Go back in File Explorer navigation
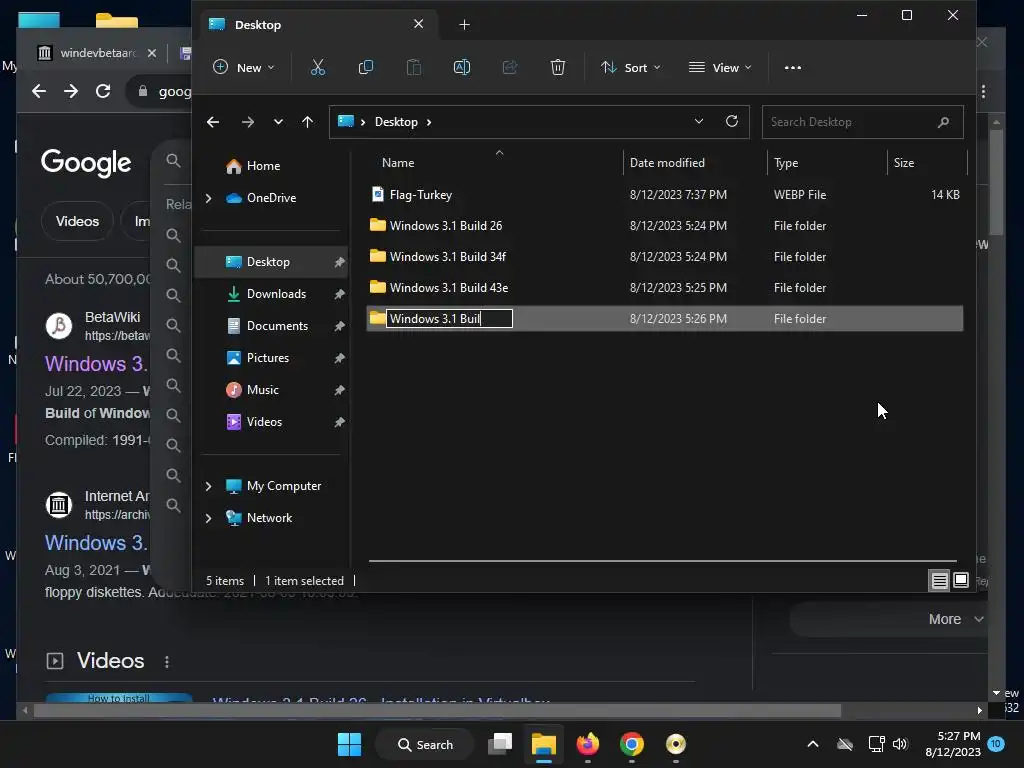Viewport: 1024px width, 768px height. [x=213, y=122]
